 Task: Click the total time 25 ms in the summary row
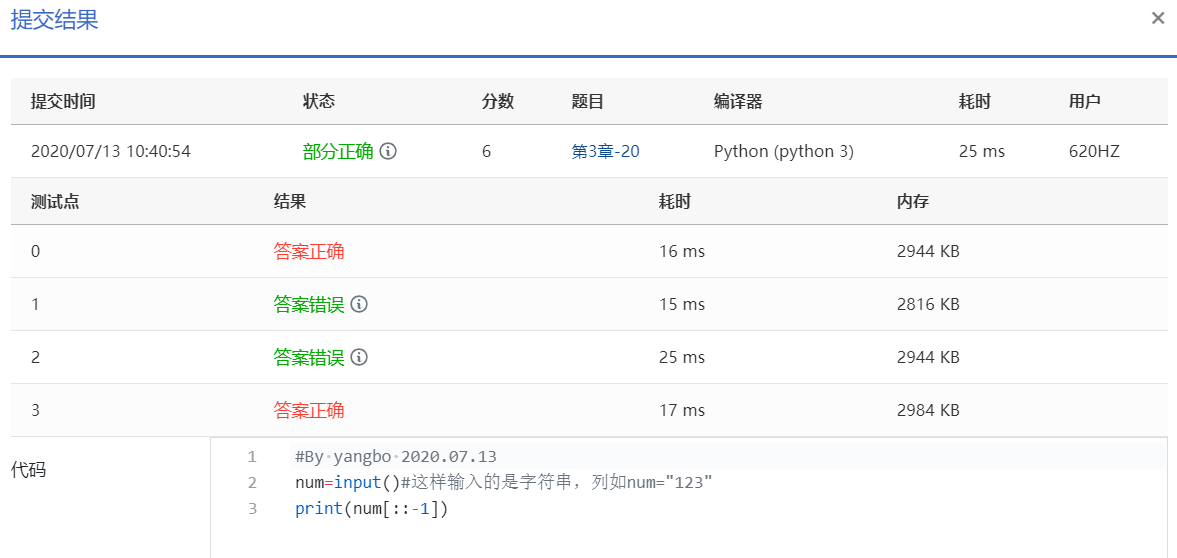click(982, 151)
